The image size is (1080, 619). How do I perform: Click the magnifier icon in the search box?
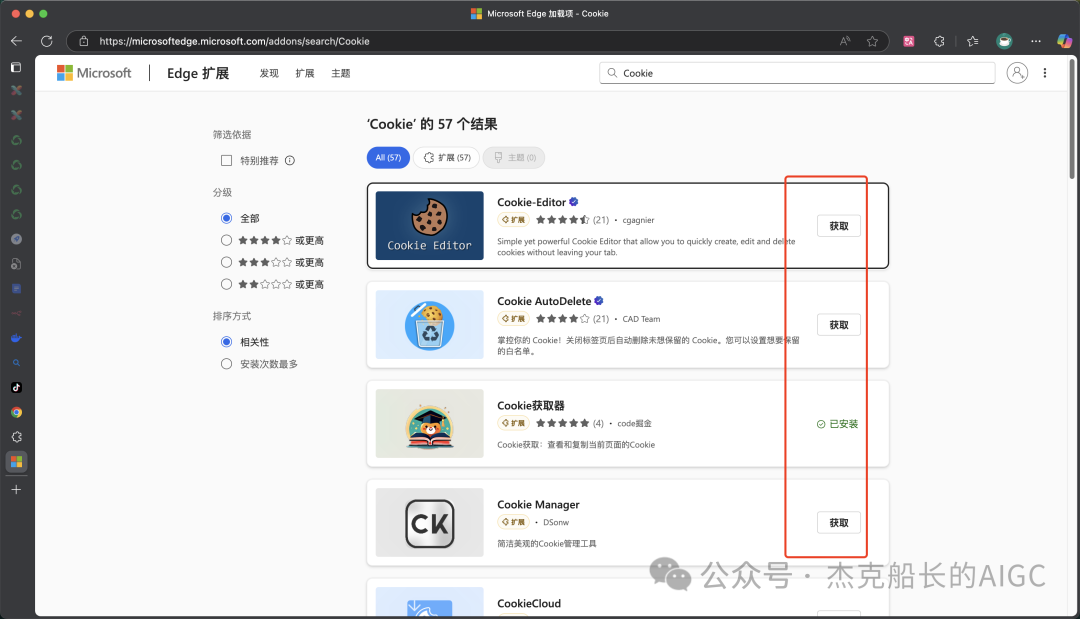(612, 73)
